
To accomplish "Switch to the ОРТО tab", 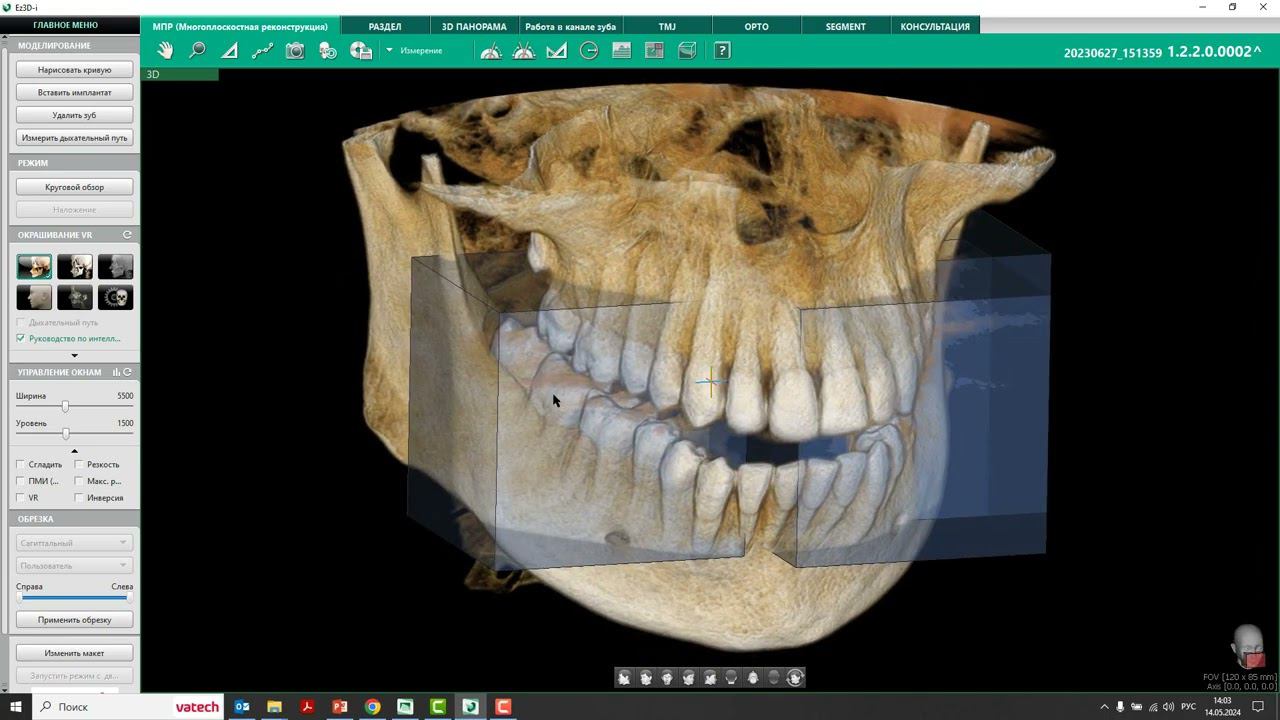I will [x=757, y=26].
